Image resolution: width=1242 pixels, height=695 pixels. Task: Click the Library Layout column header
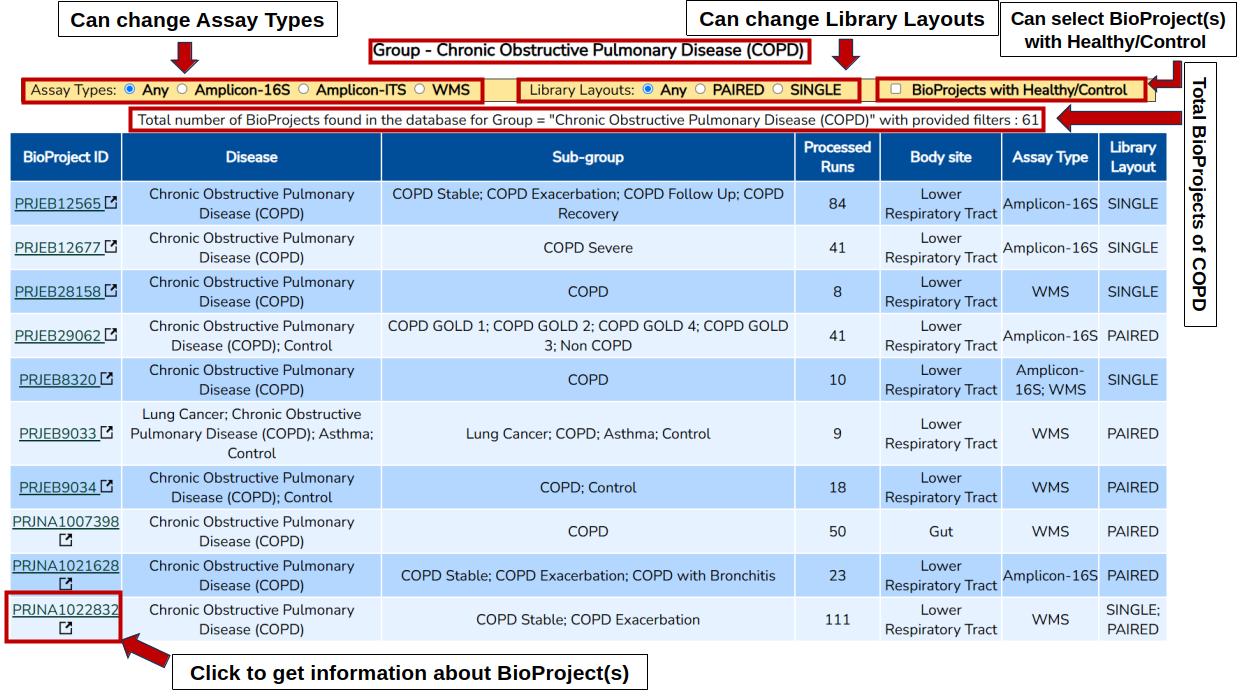click(1133, 157)
